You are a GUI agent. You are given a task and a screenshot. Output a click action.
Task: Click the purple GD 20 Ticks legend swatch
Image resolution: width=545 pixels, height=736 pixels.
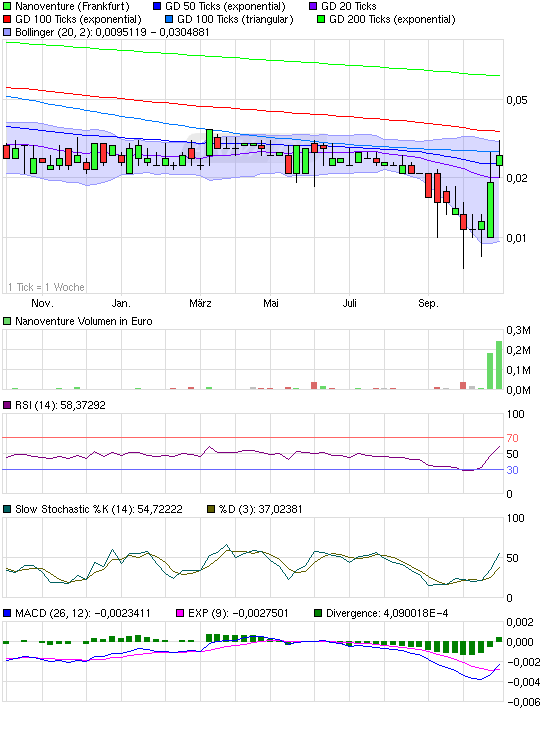point(313,7)
